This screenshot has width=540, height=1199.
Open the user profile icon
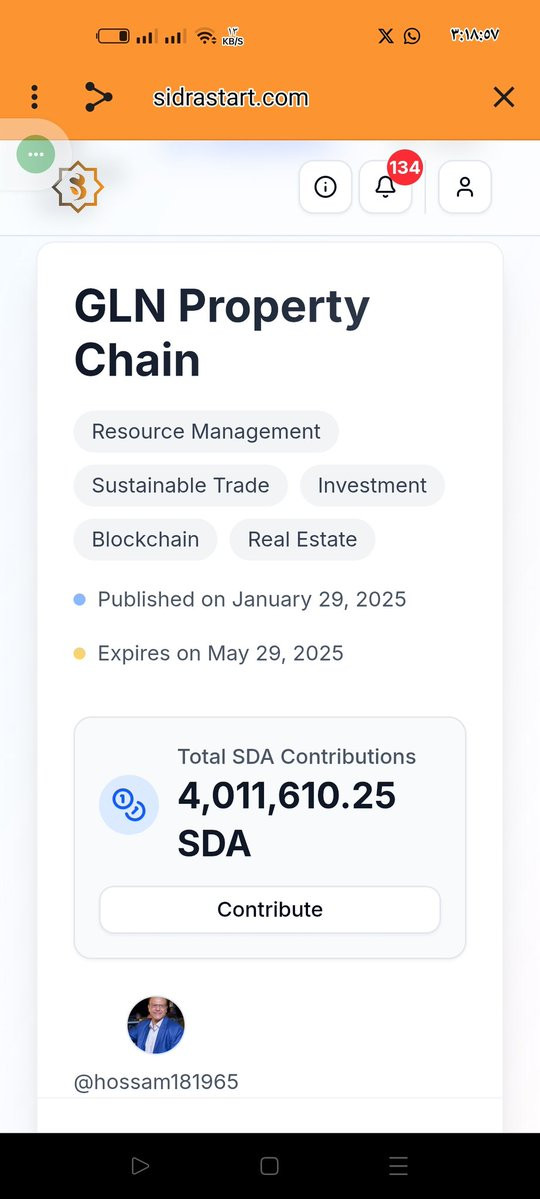point(464,187)
